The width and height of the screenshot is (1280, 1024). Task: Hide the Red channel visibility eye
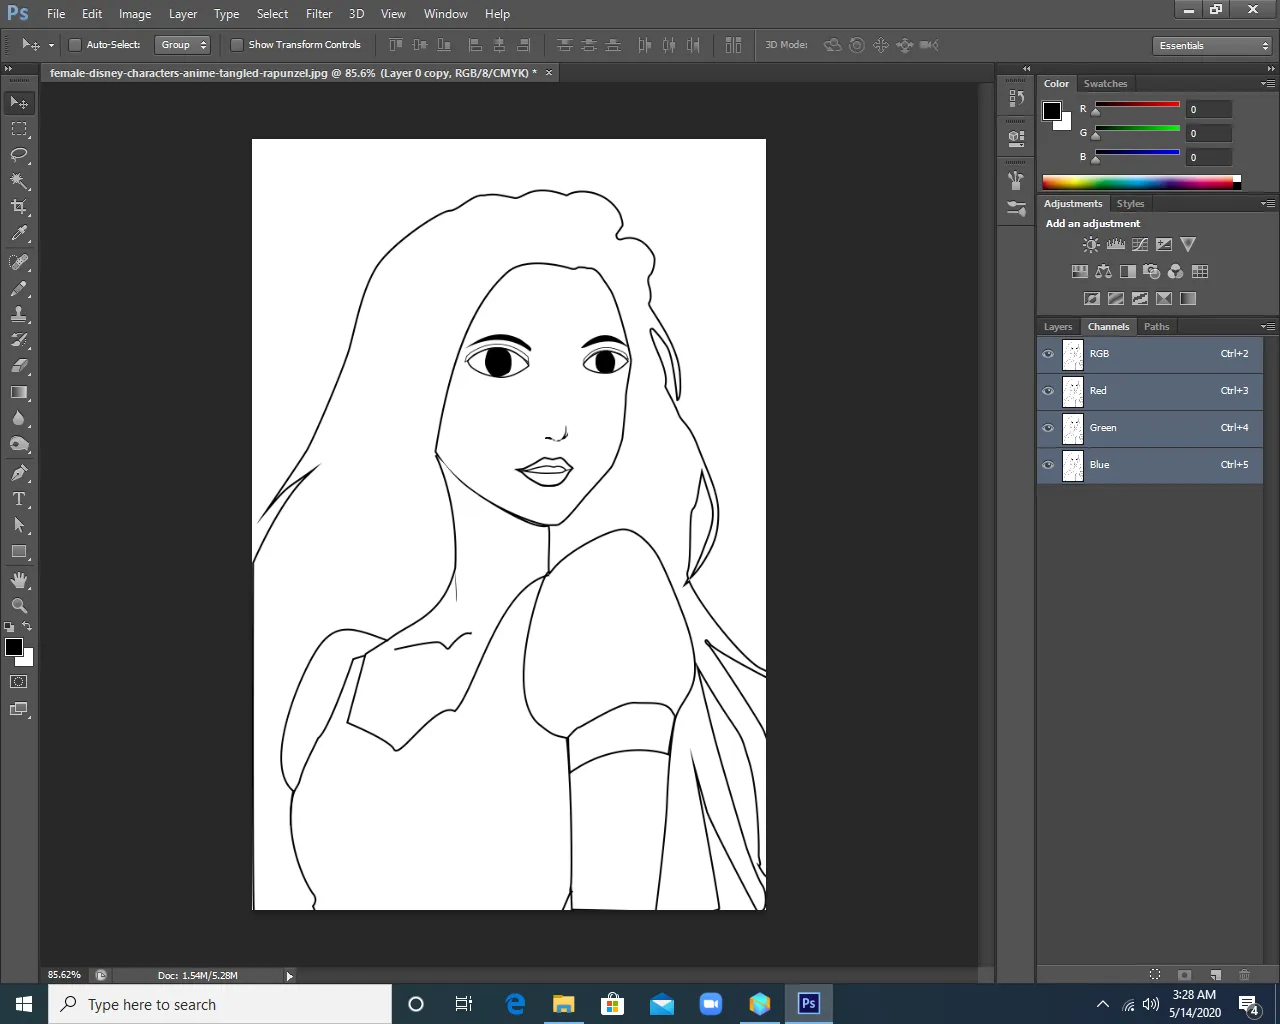(x=1048, y=391)
